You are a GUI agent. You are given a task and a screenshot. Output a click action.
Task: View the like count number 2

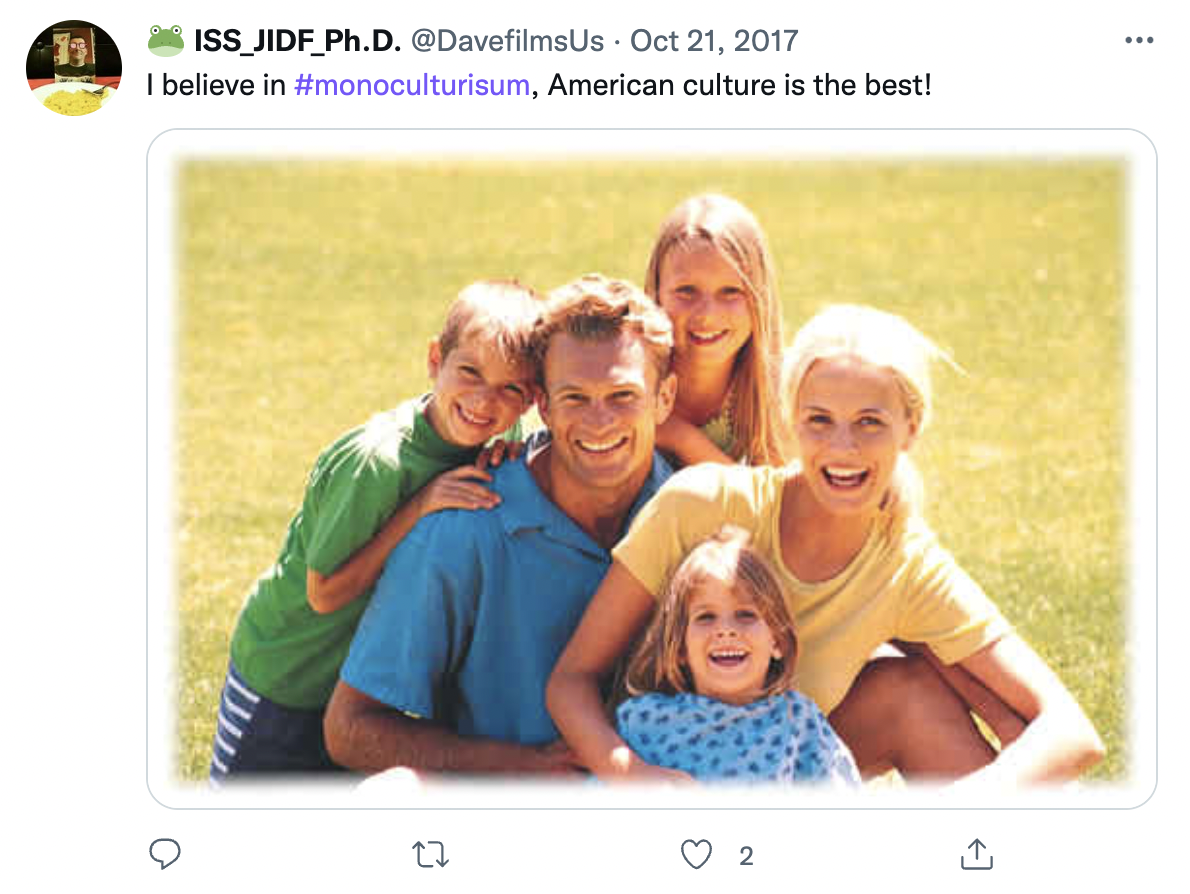tap(746, 856)
